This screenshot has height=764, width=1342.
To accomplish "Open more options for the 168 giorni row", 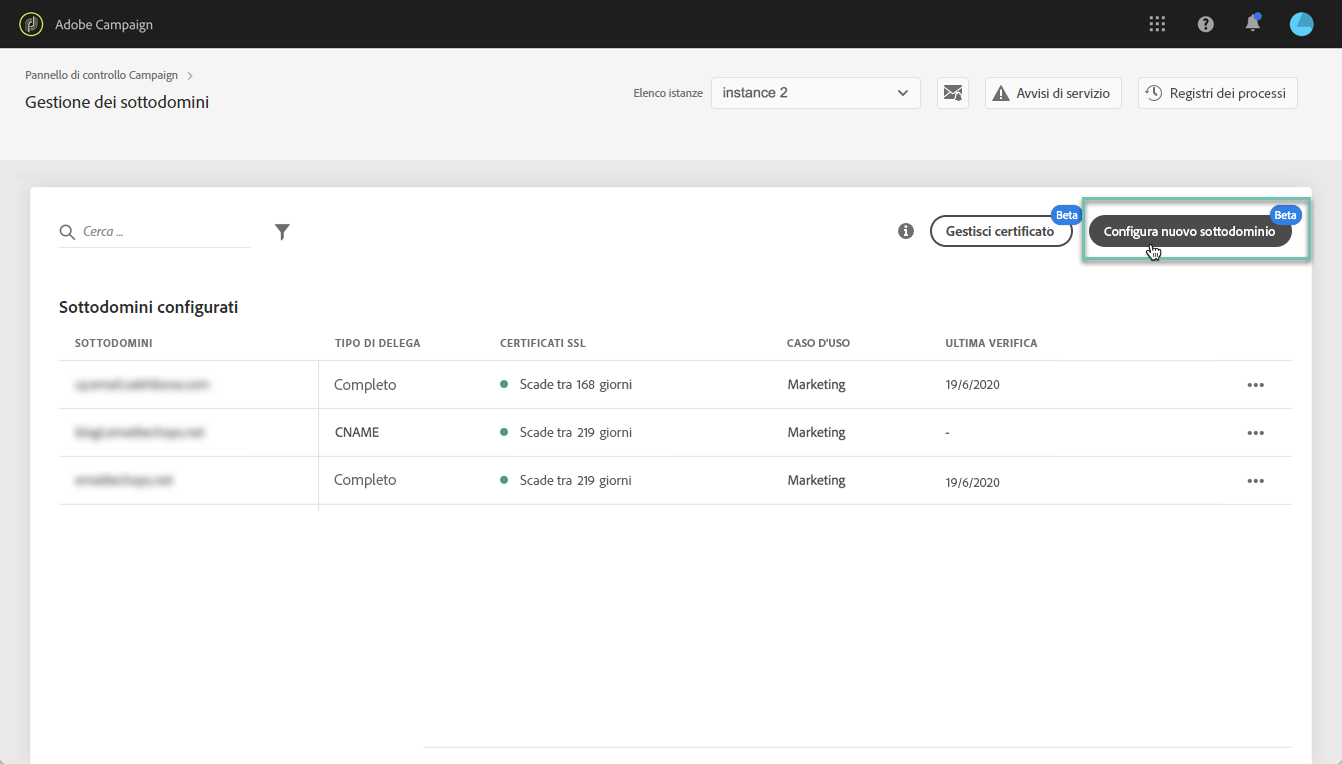I will [x=1256, y=385].
